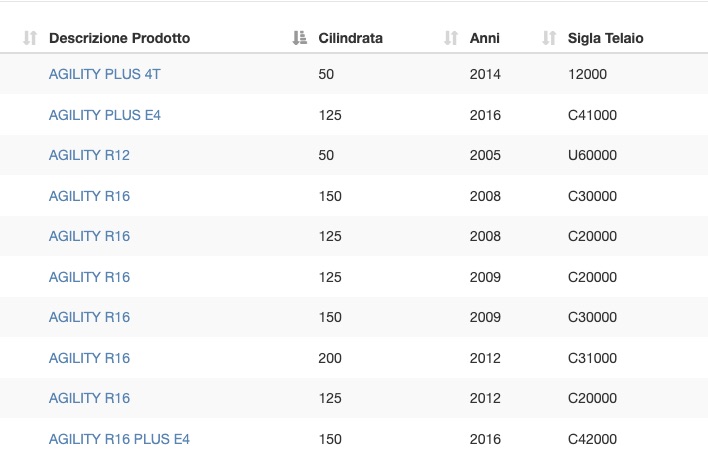
Task: Open AGILITY R16 200cc 2012 link
Action: pos(89,358)
